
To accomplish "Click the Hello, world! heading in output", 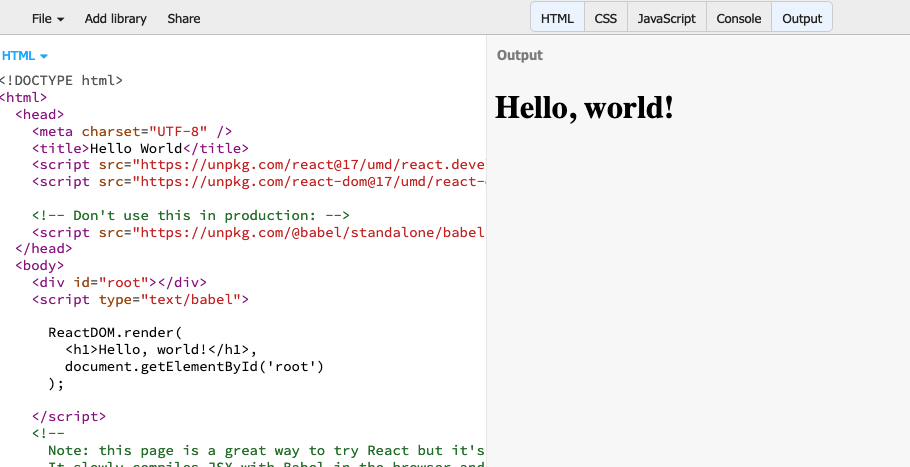I will pyautogui.click(x=584, y=107).
